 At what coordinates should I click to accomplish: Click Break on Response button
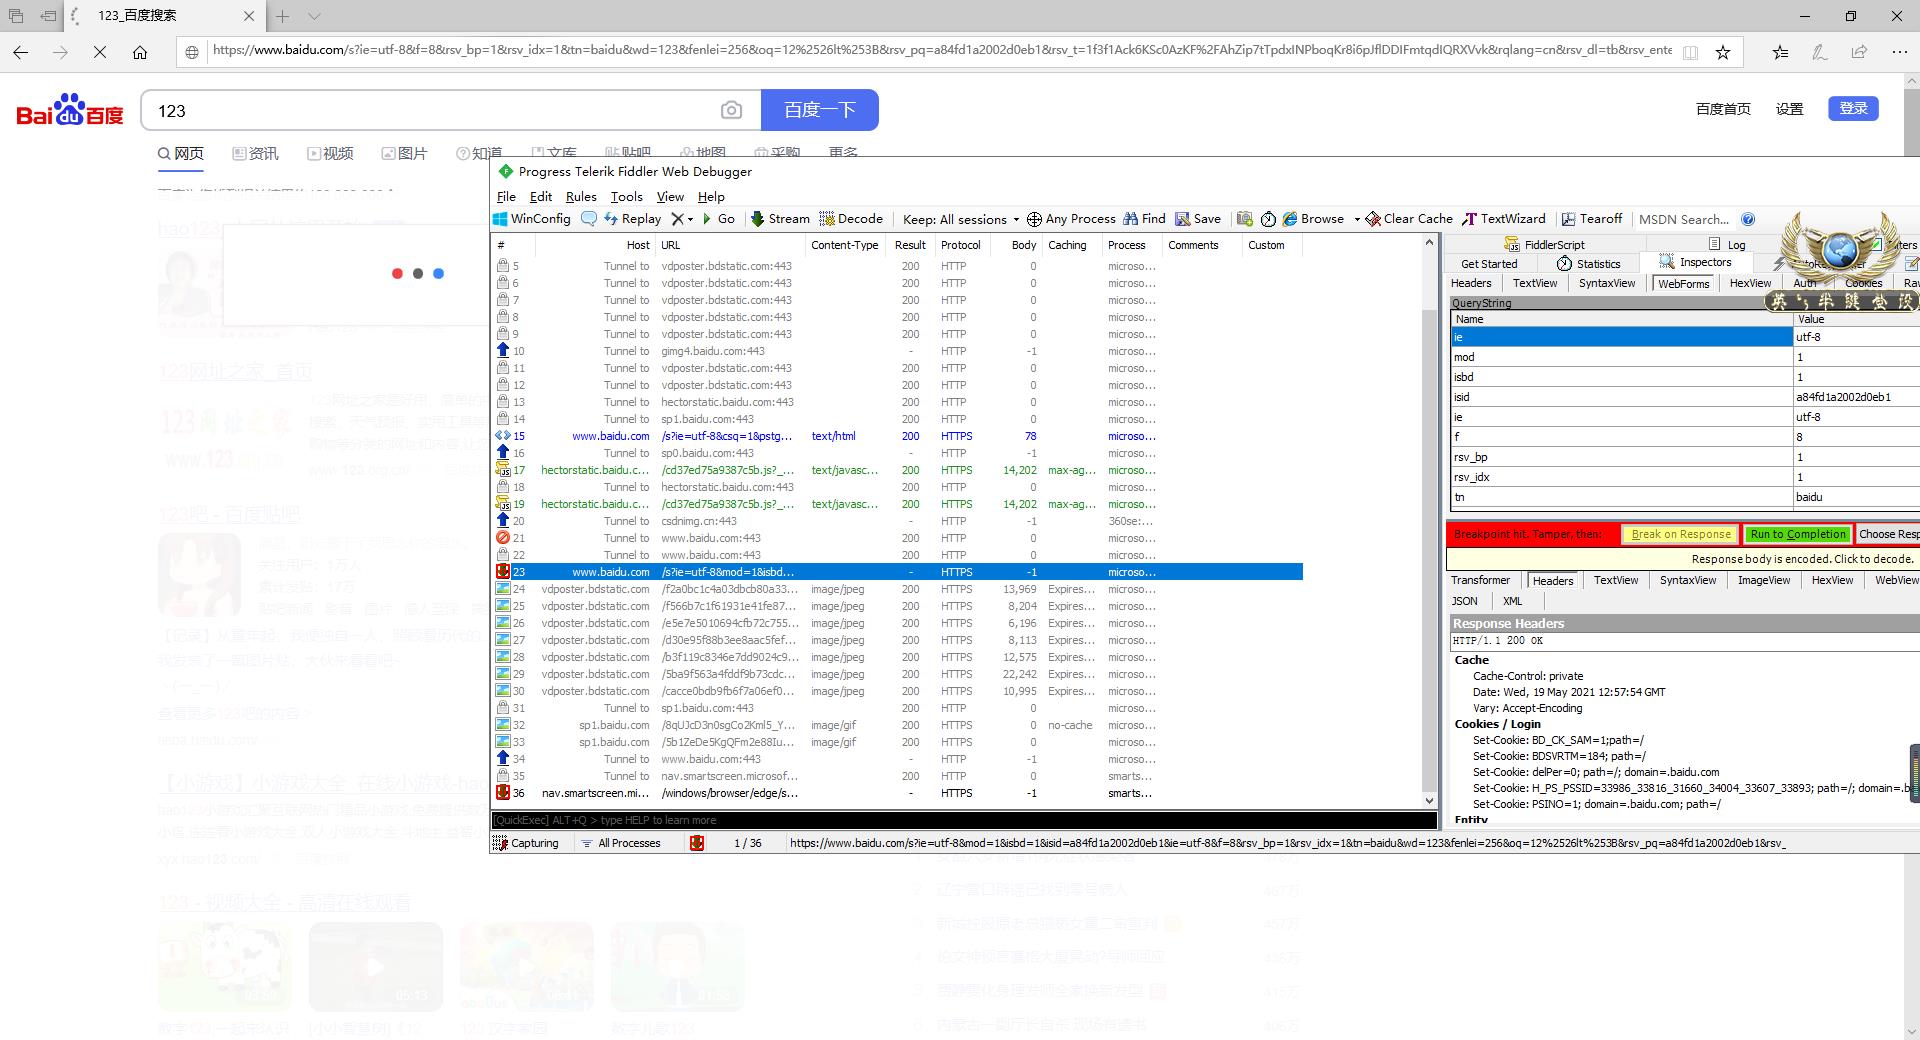[x=1680, y=534]
